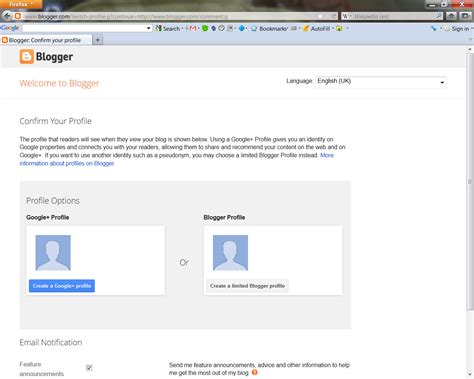474x379 pixels.
Task: Click Create a limited Blogger profile button
Action: 247,286
